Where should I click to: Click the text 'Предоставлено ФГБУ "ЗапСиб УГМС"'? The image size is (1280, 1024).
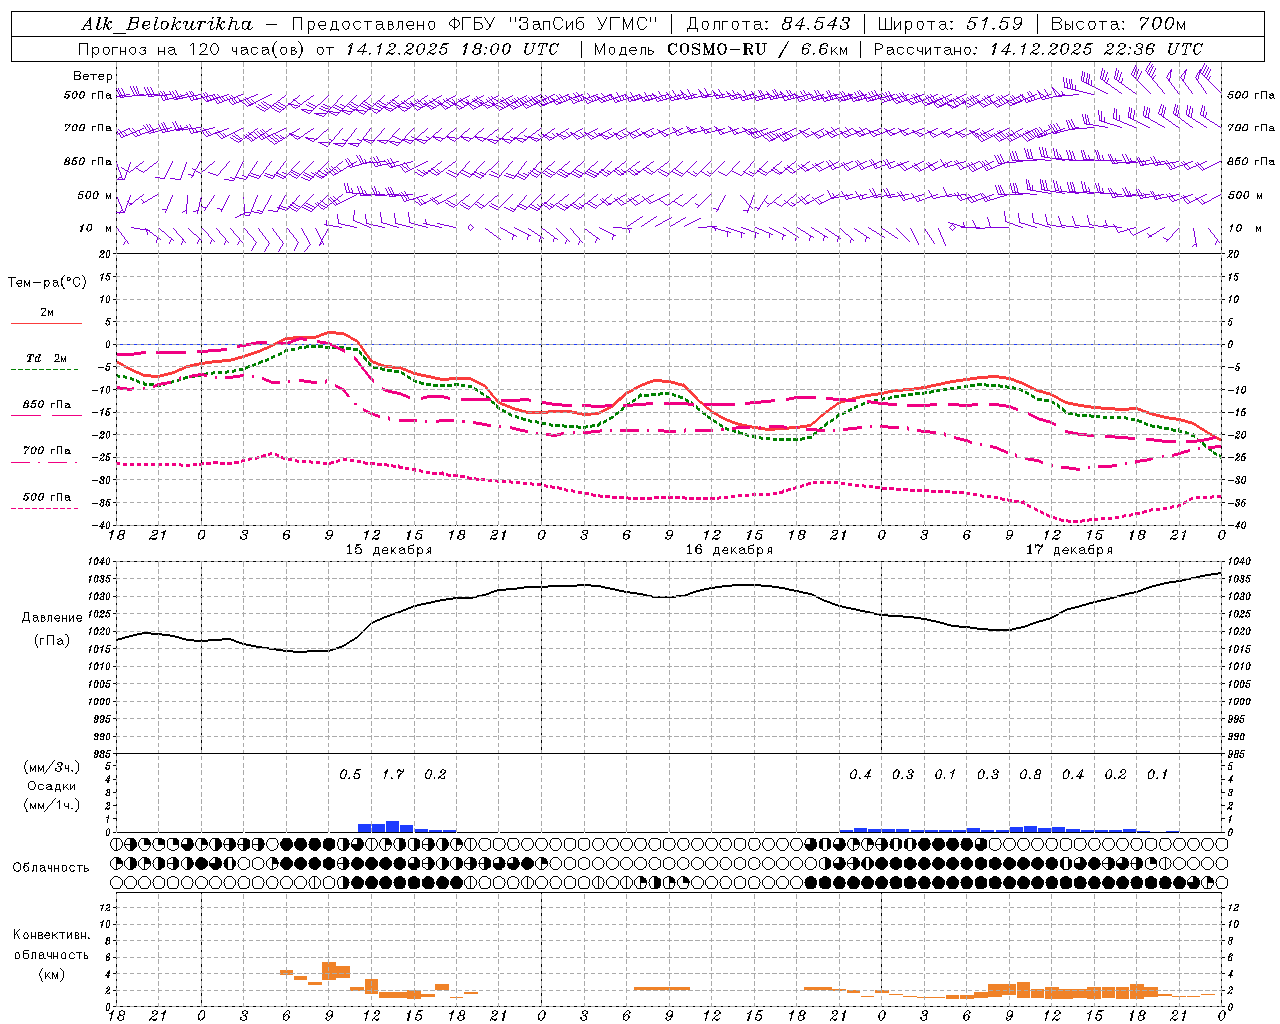pos(474,24)
